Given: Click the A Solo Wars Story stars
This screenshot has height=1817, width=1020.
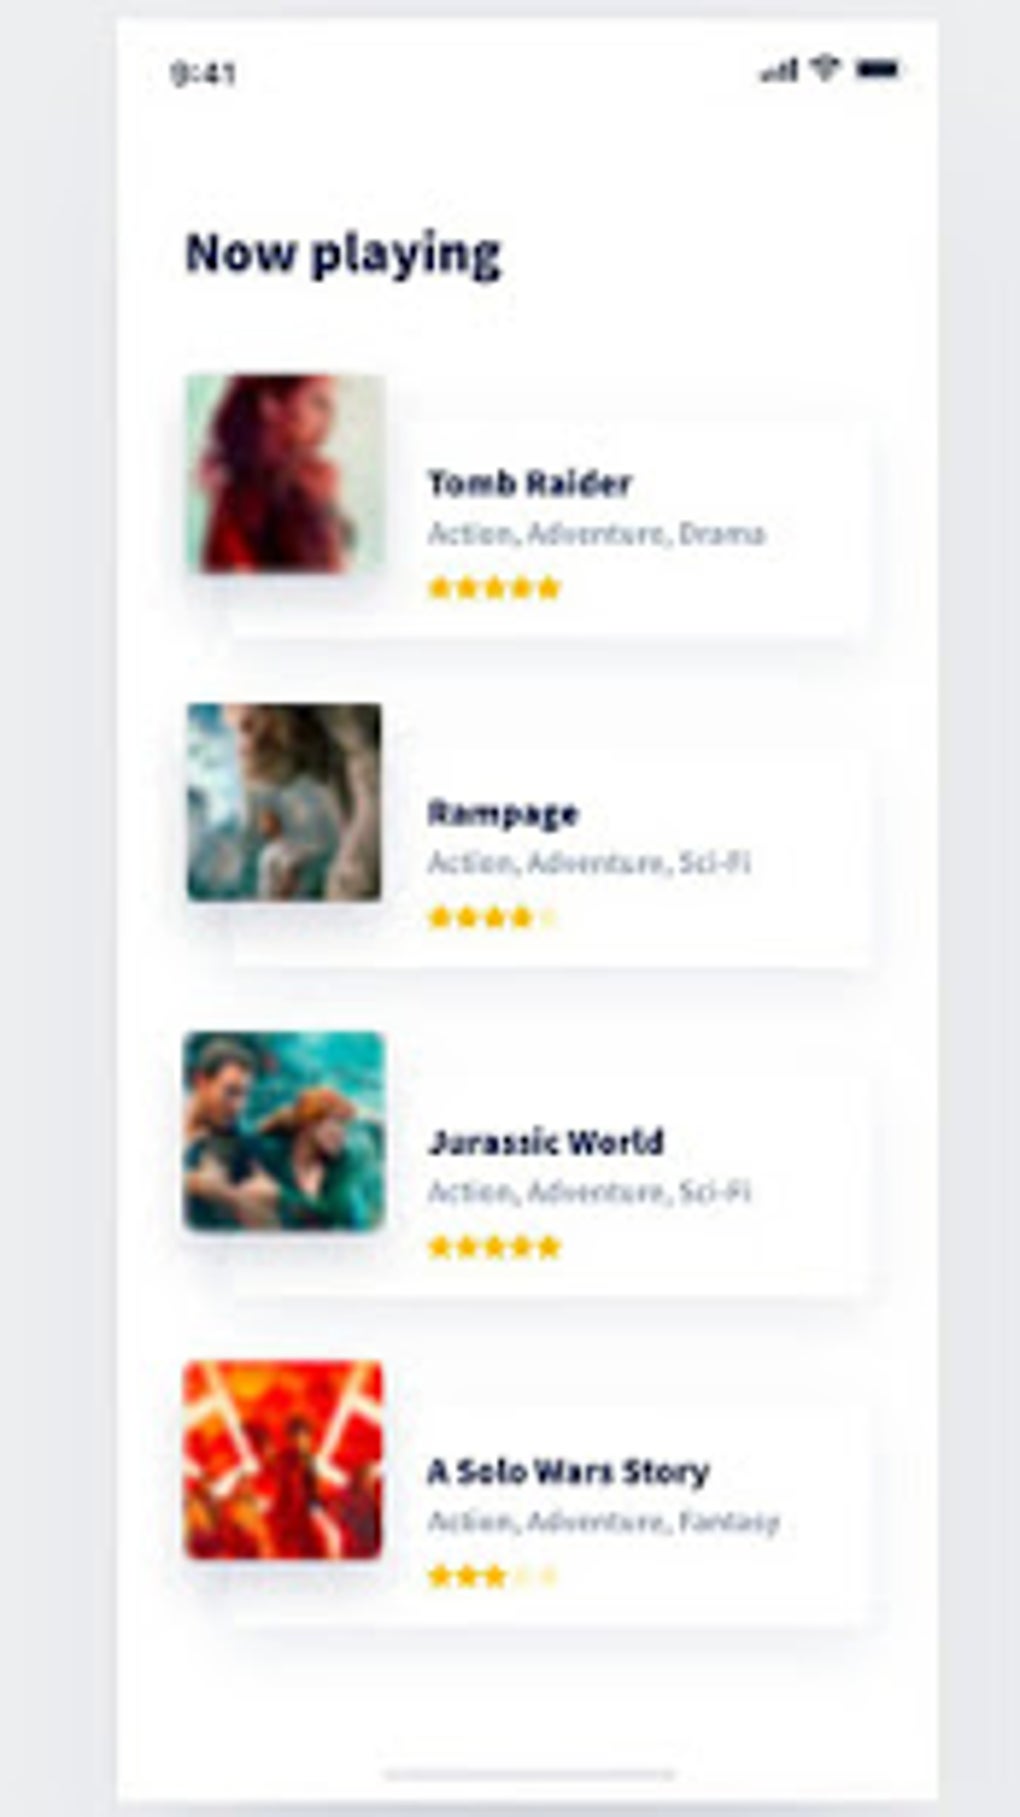Looking at the screenshot, I should pyautogui.click(x=492, y=1577).
